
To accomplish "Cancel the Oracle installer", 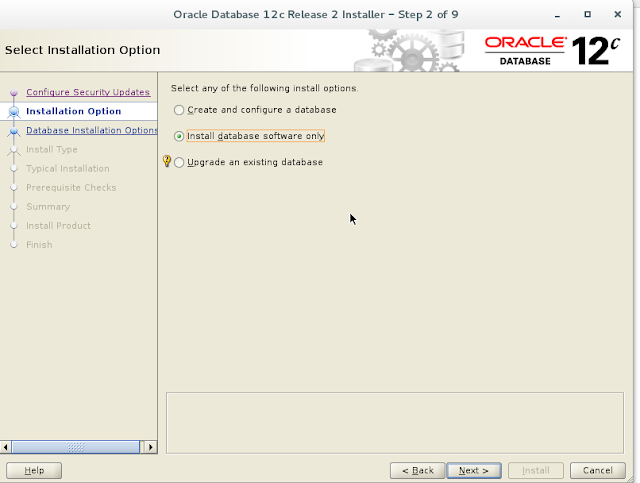I will click(598, 470).
